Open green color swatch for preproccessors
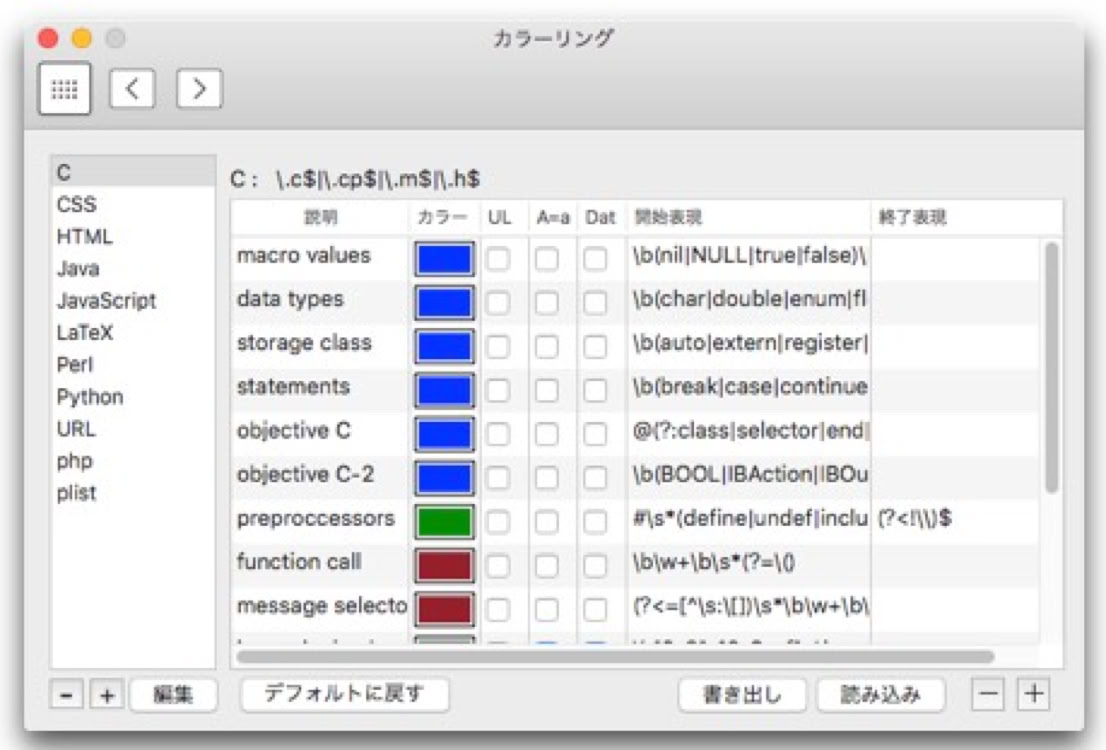1106x750 pixels. pos(443,522)
